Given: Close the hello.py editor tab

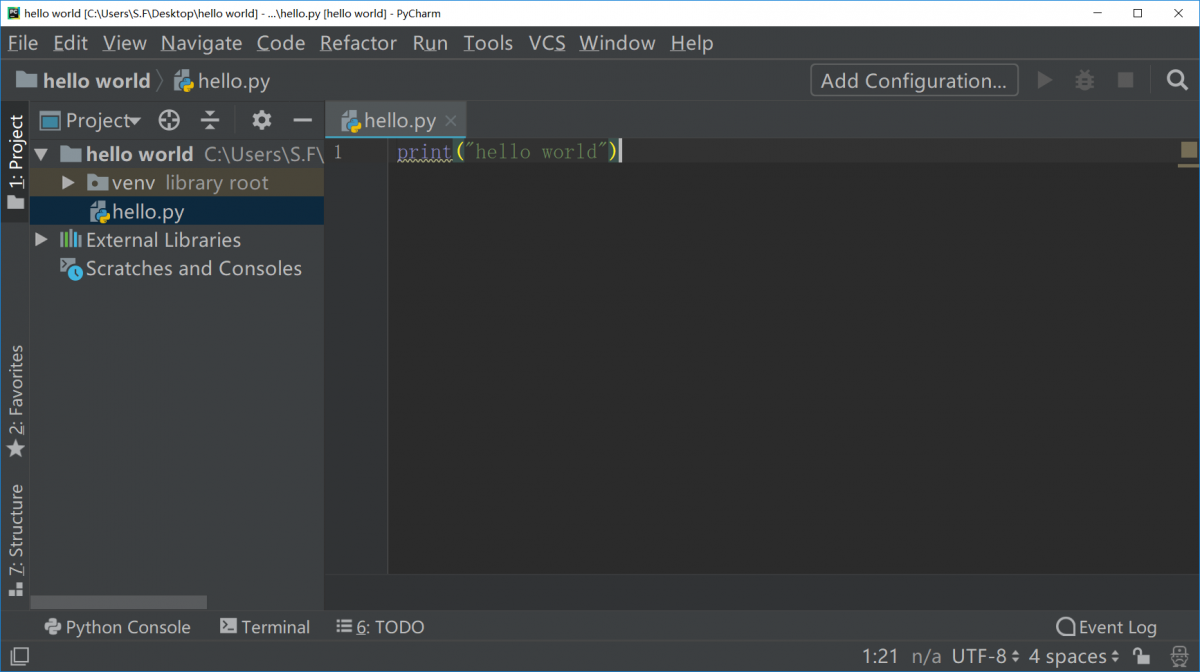Looking at the screenshot, I should click(451, 121).
